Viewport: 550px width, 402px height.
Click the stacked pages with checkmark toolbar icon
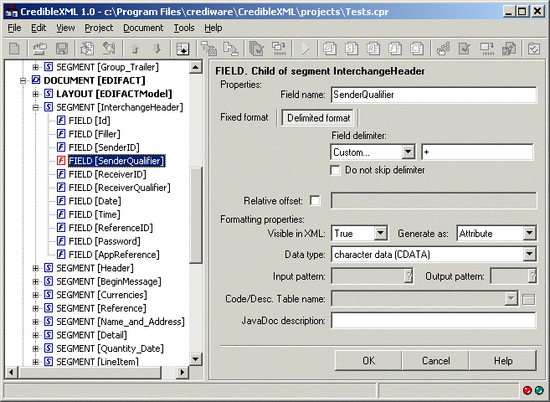(256, 48)
